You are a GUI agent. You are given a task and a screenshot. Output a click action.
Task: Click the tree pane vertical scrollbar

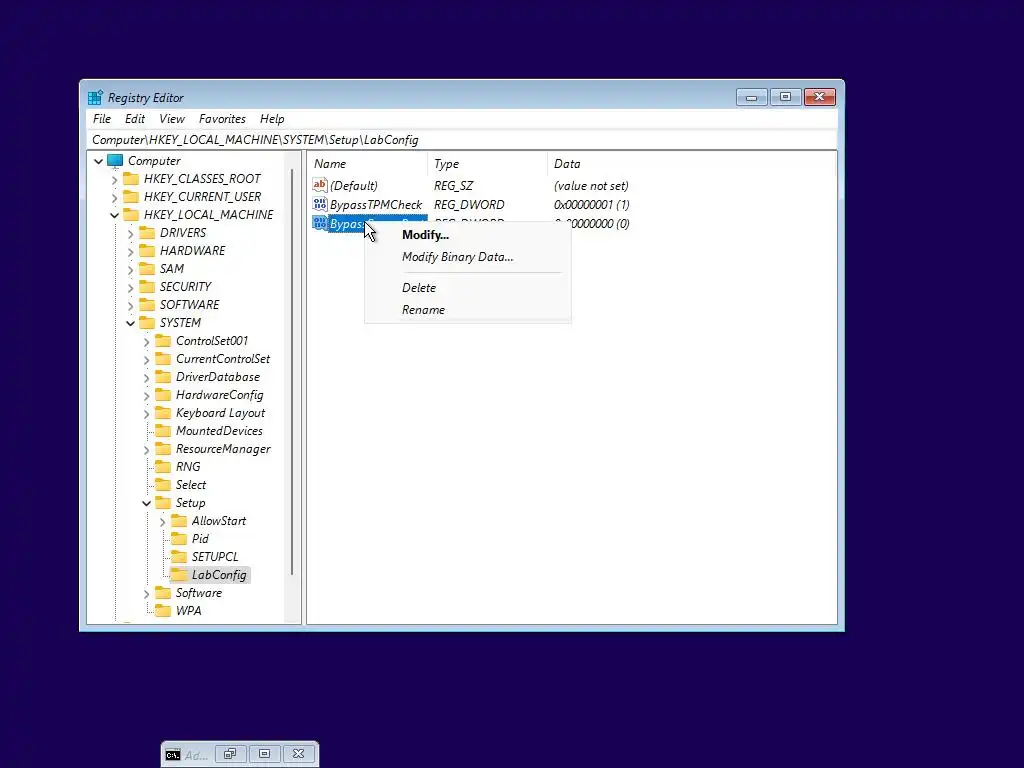tap(292, 372)
